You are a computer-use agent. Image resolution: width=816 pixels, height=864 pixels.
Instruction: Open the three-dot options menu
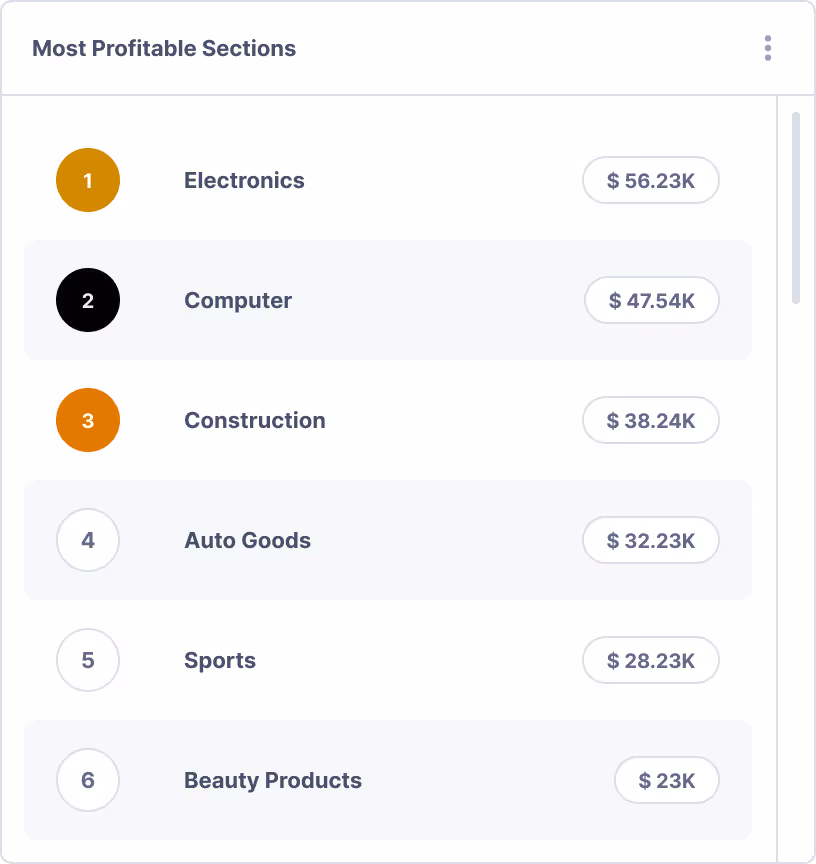[x=767, y=48]
